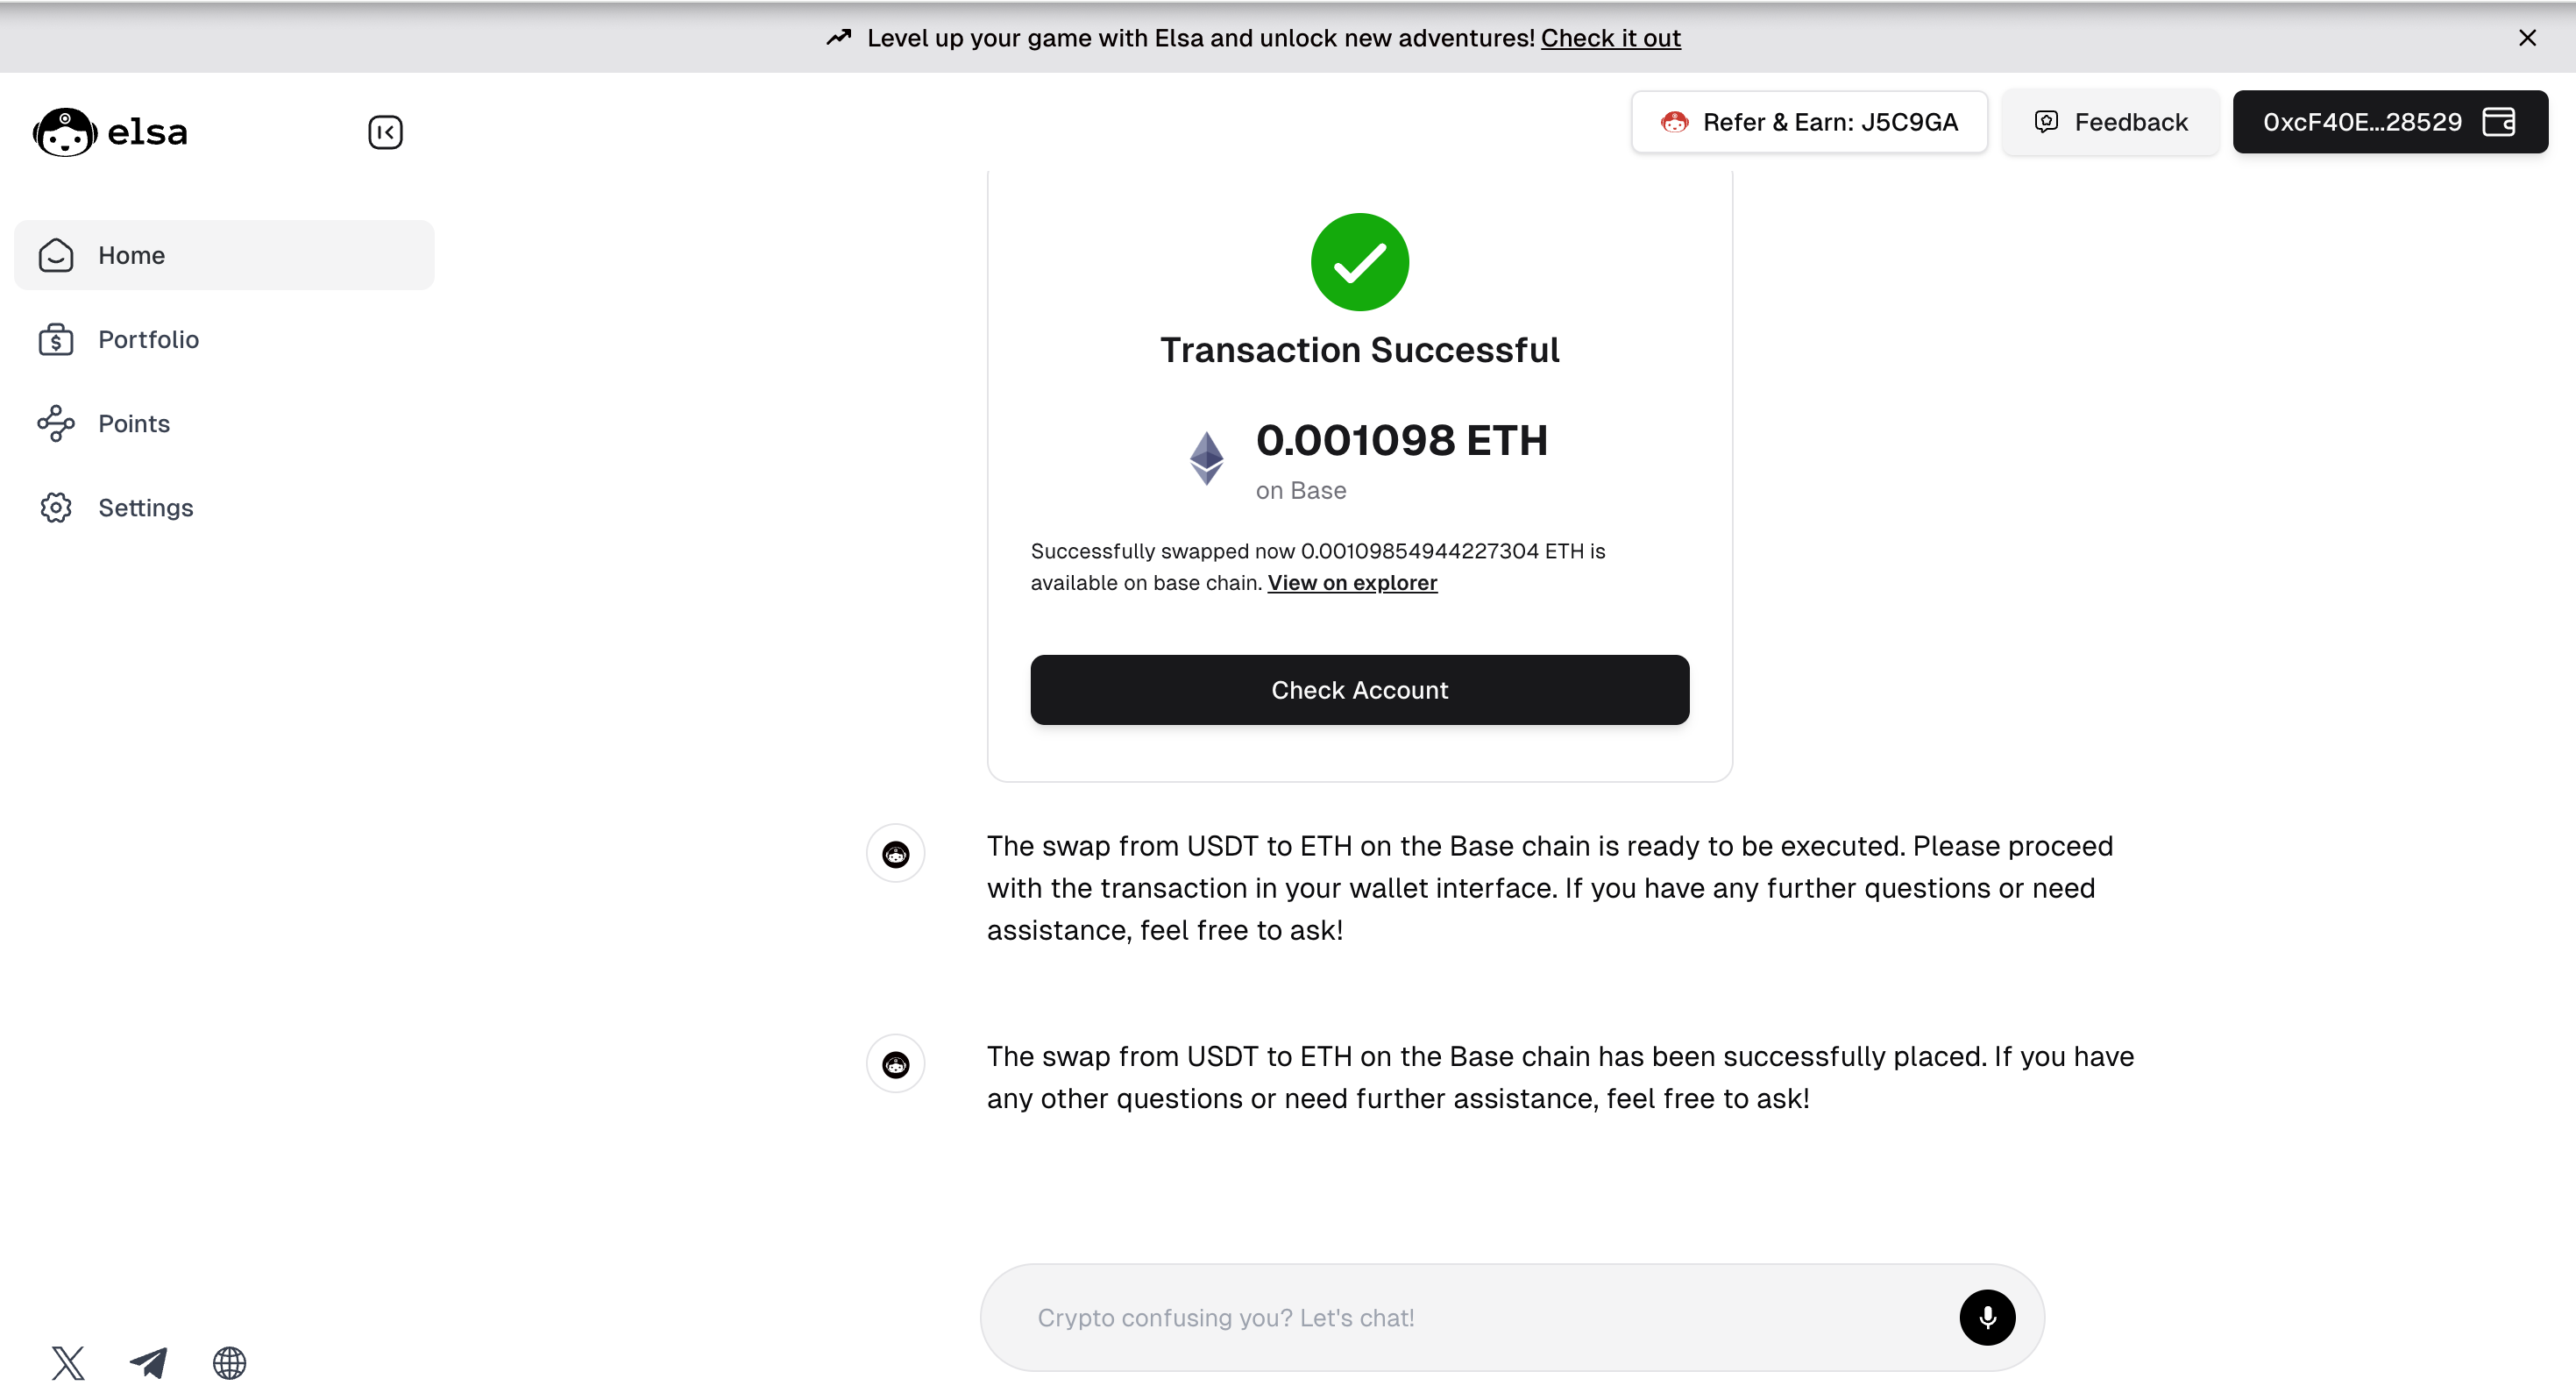Image resolution: width=2576 pixels, height=1400 pixels.
Task: Open the Telegram paper plane icon
Action: (x=149, y=1362)
